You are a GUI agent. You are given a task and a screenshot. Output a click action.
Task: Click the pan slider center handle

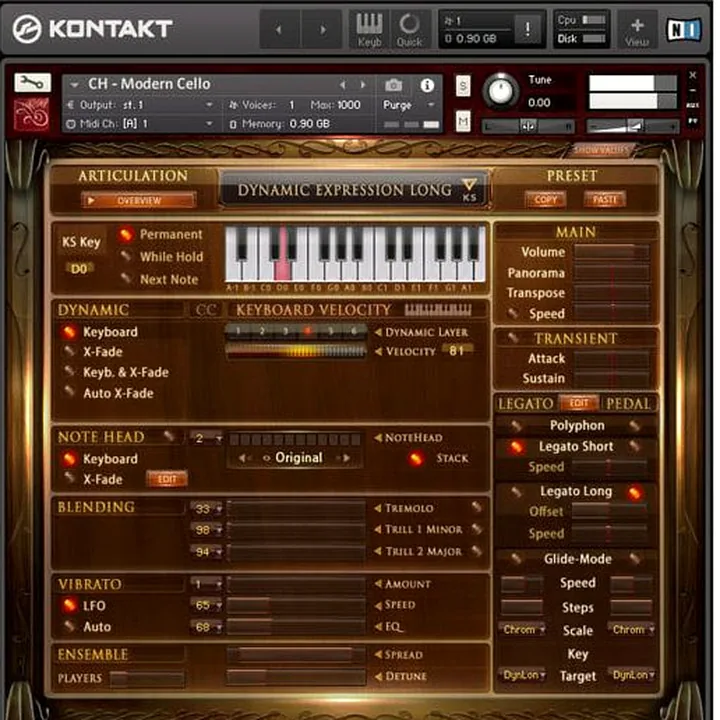point(528,126)
